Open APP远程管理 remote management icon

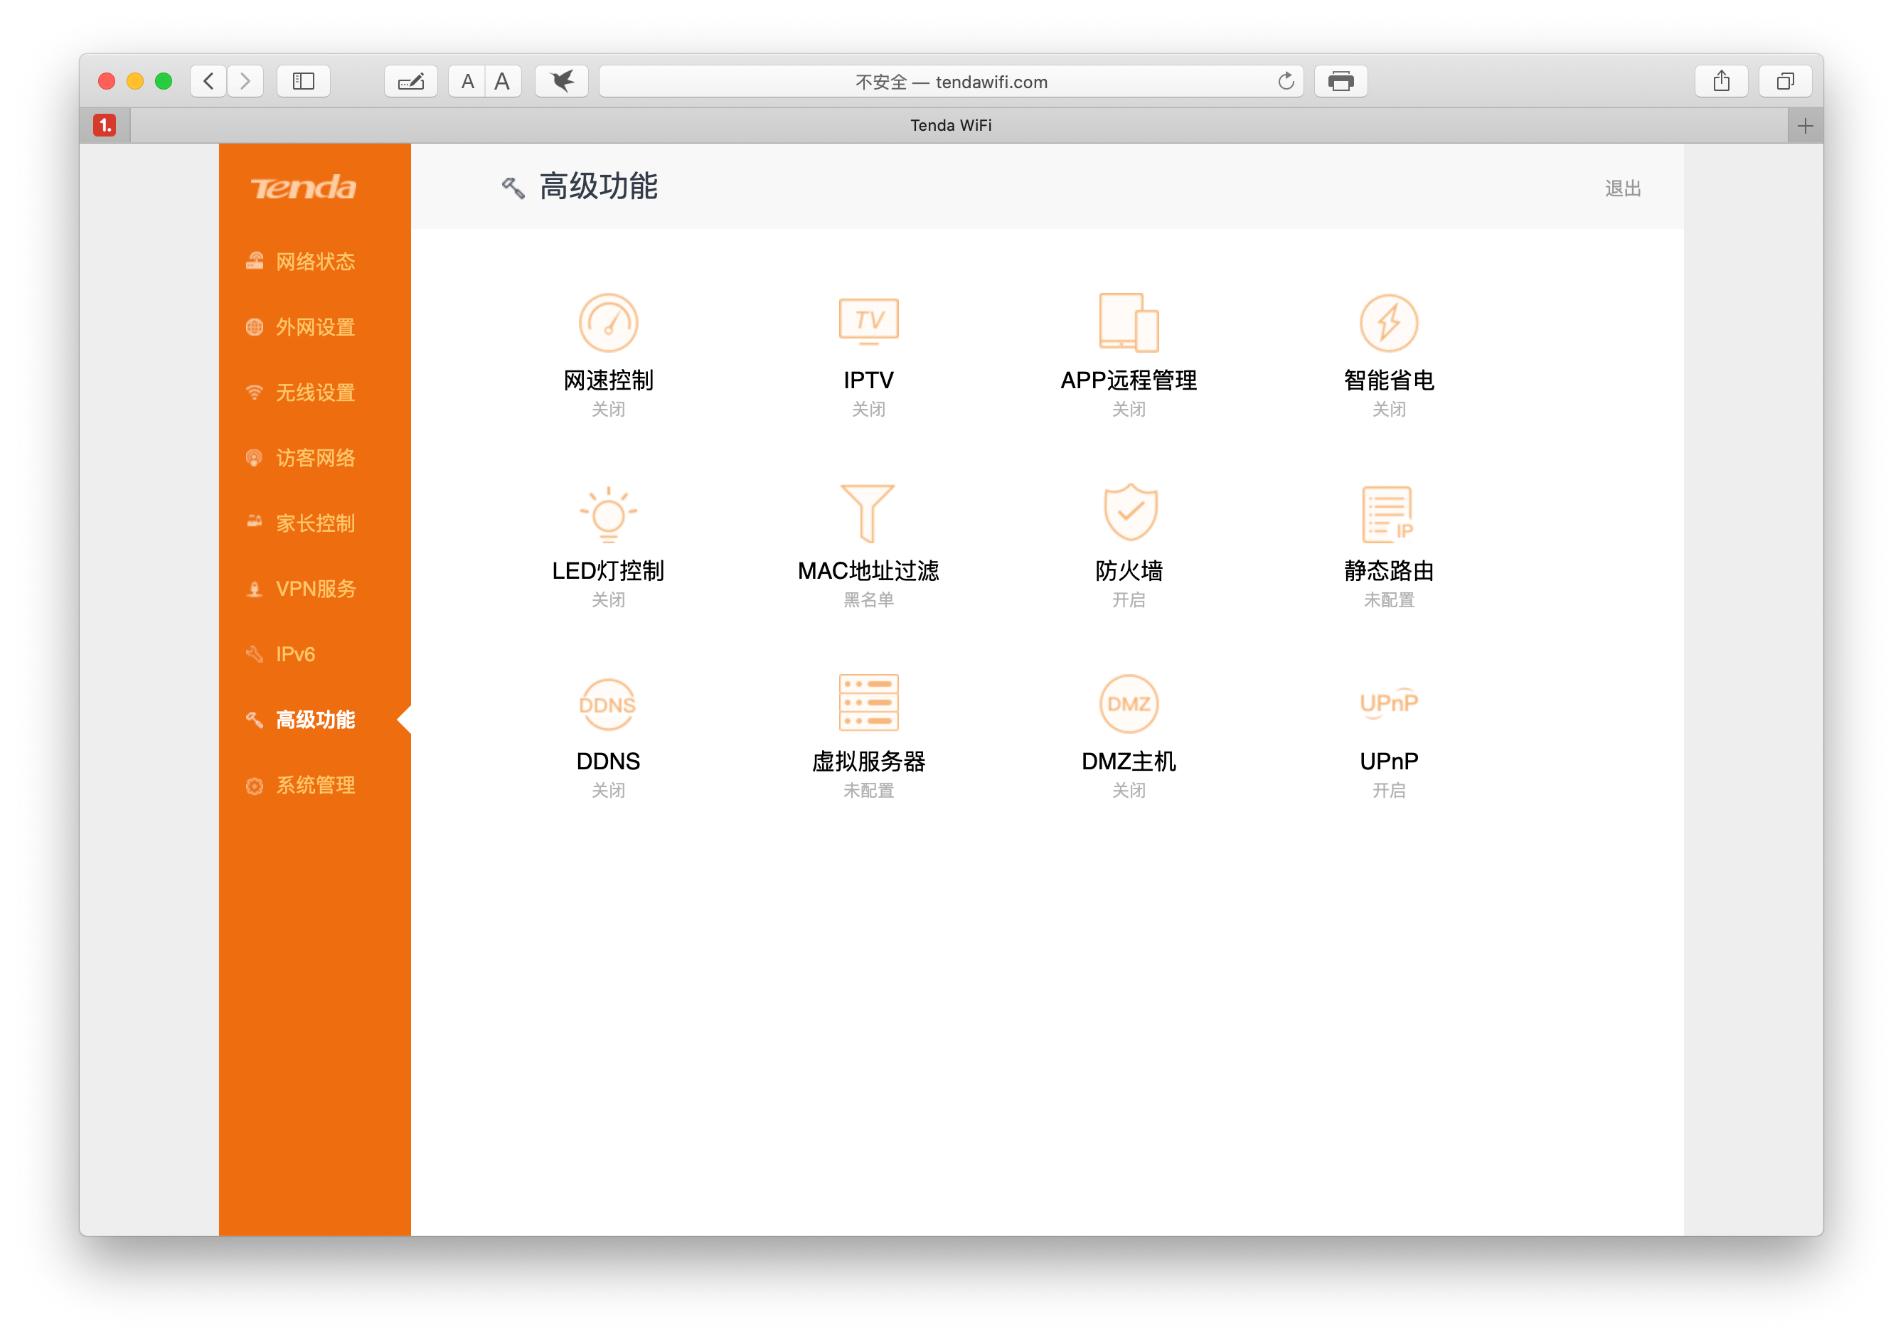1128,323
